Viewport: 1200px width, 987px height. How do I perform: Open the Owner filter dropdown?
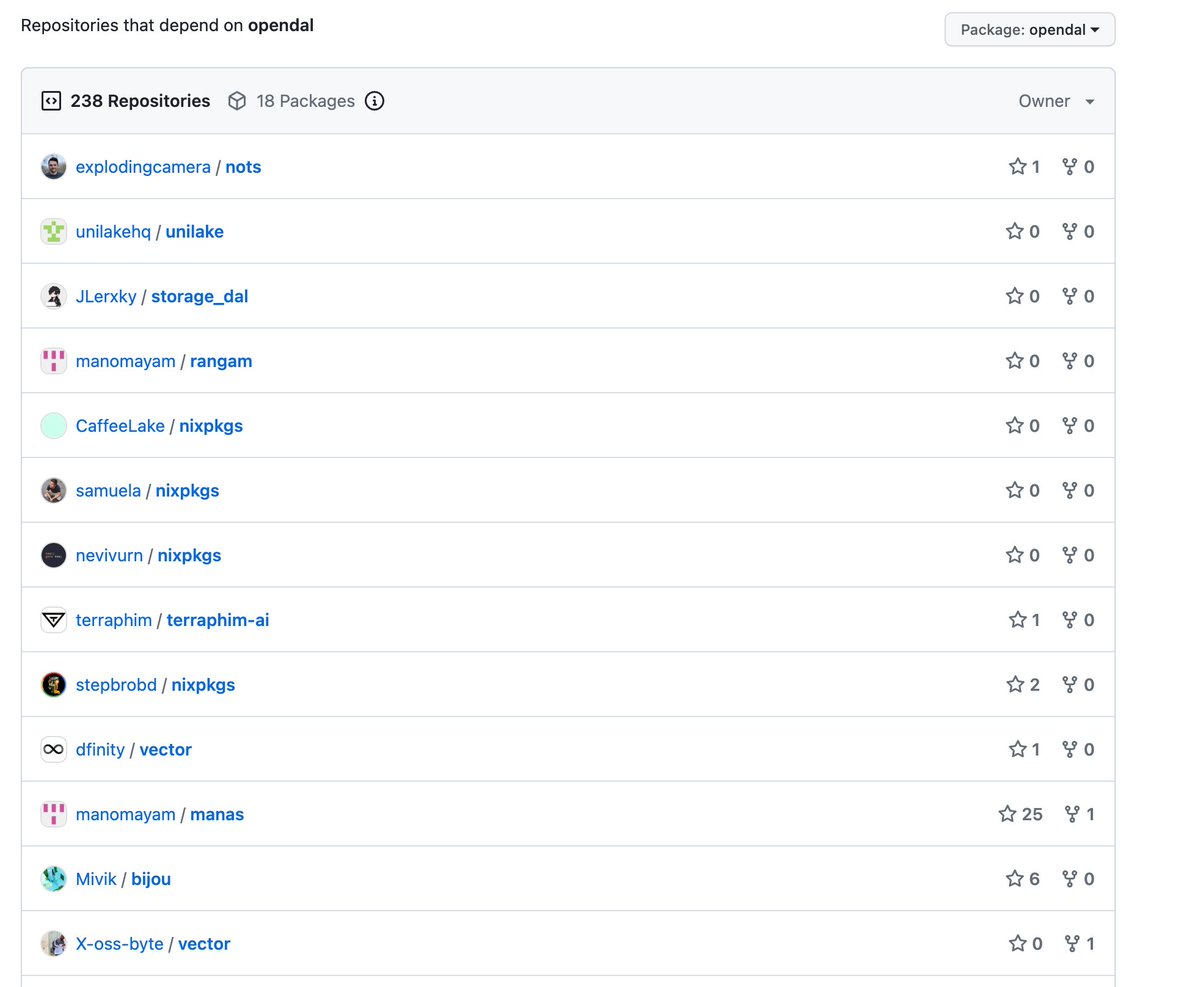(x=1055, y=100)
